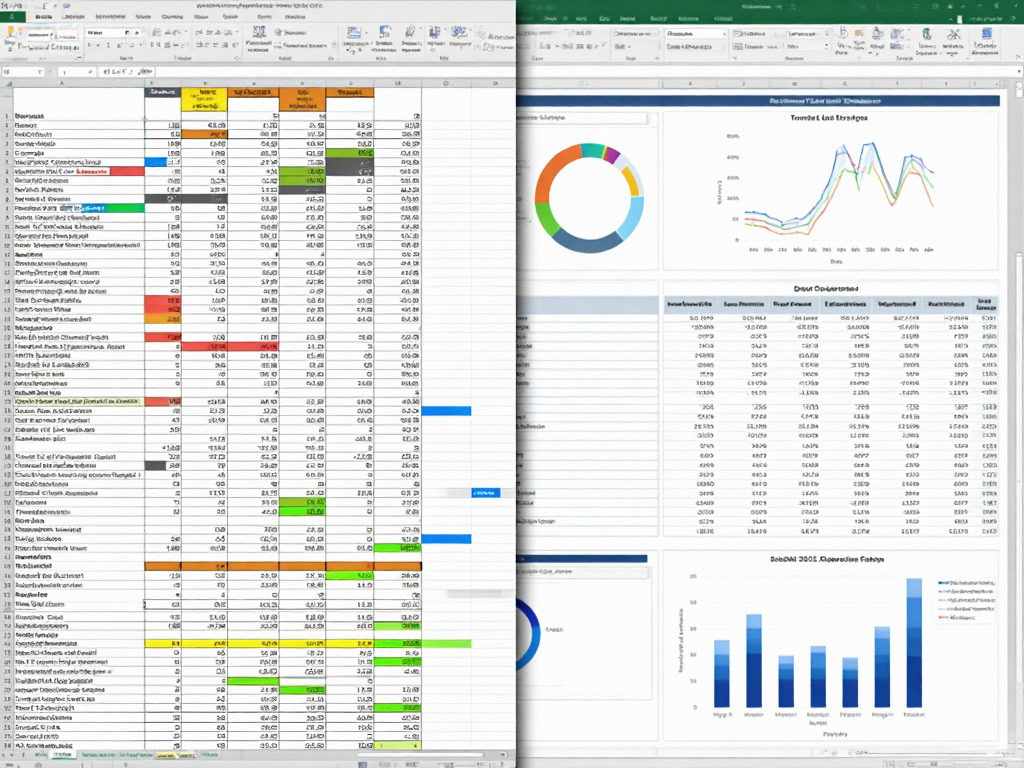This screenshot has height=768, width=1024.
Task: Click the bar chart legend in dashboard window
Action: click(x=965, y=600)
